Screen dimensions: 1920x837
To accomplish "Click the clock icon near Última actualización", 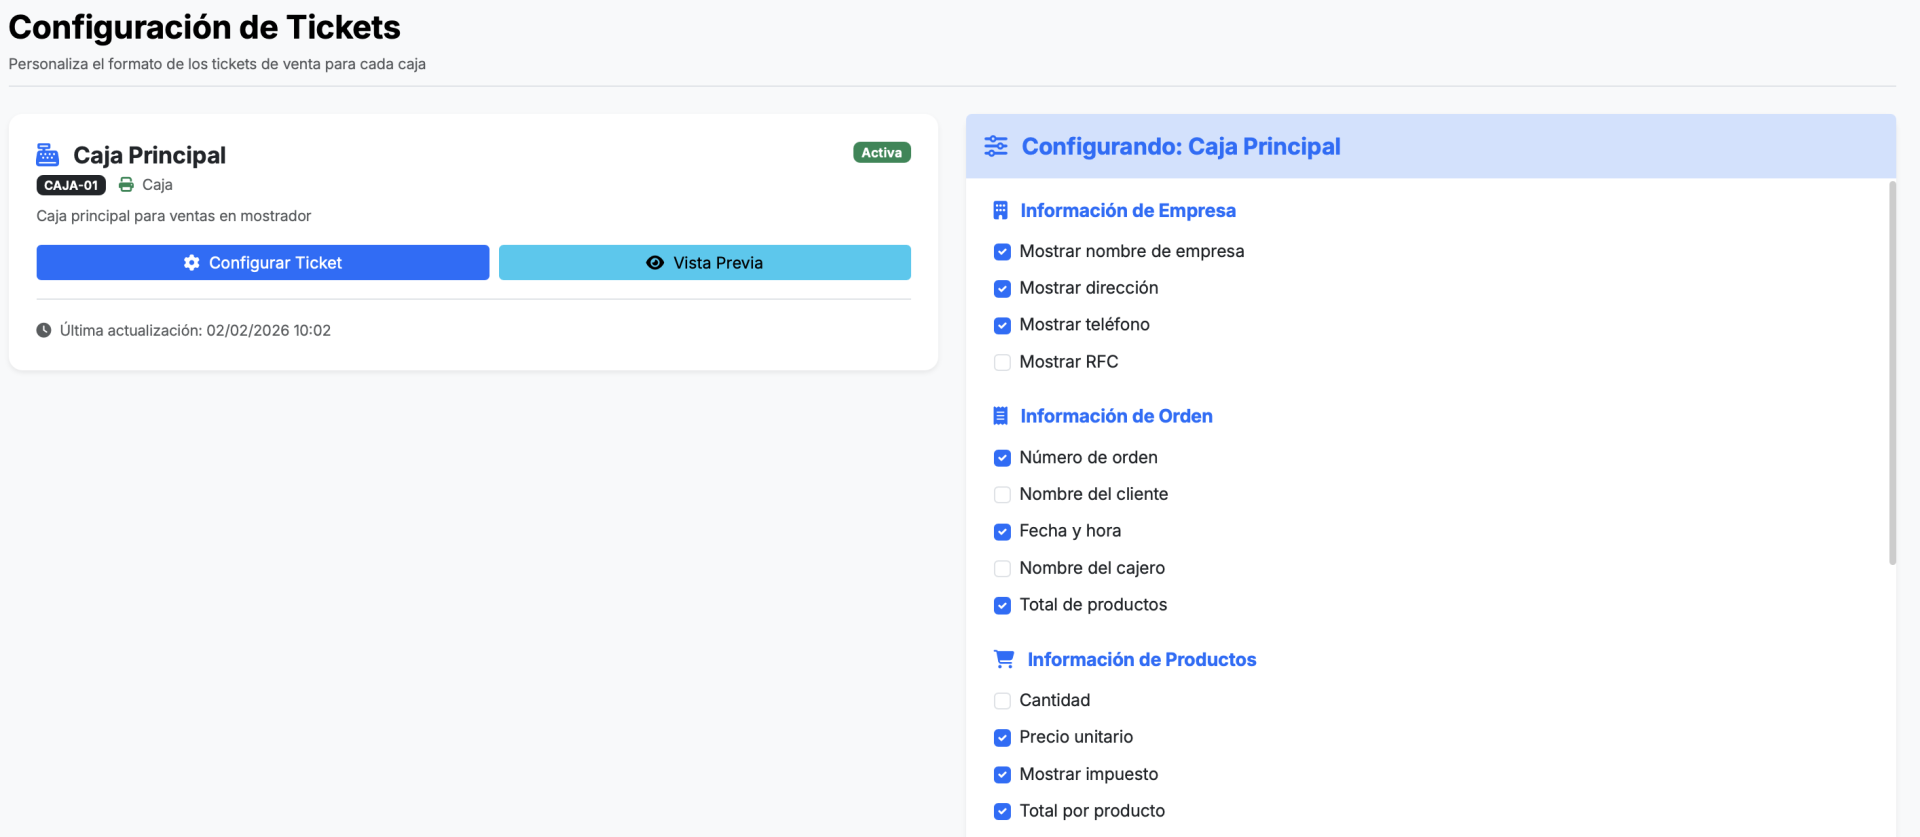I will tap(44, 330).
